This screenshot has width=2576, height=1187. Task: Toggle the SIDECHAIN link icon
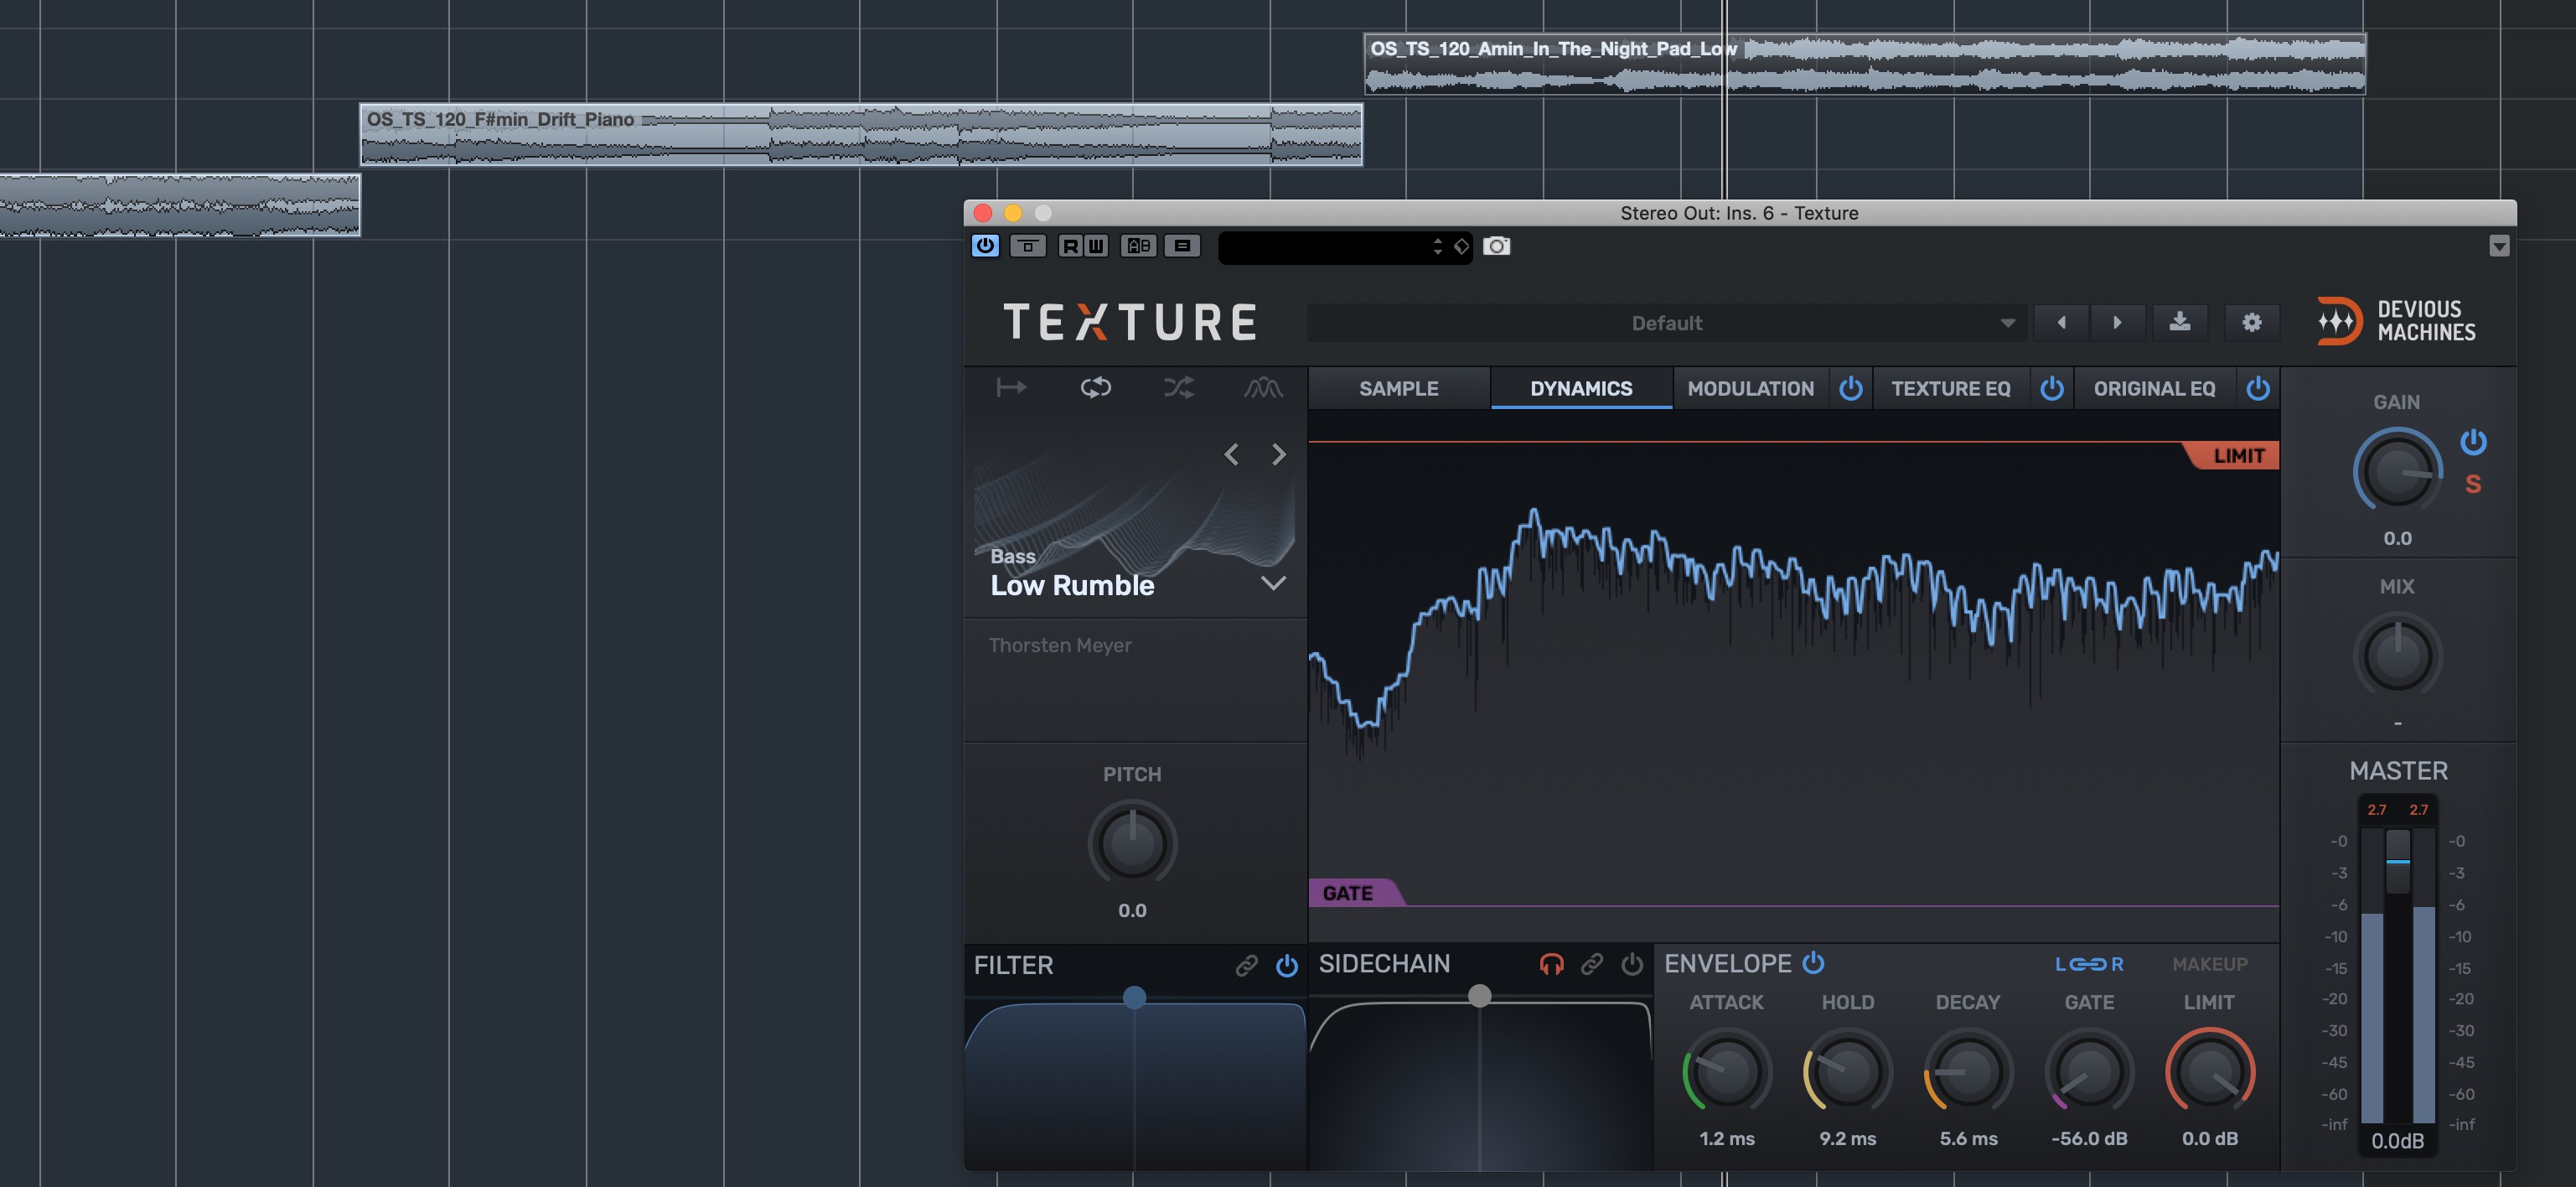coord(1592,964)
